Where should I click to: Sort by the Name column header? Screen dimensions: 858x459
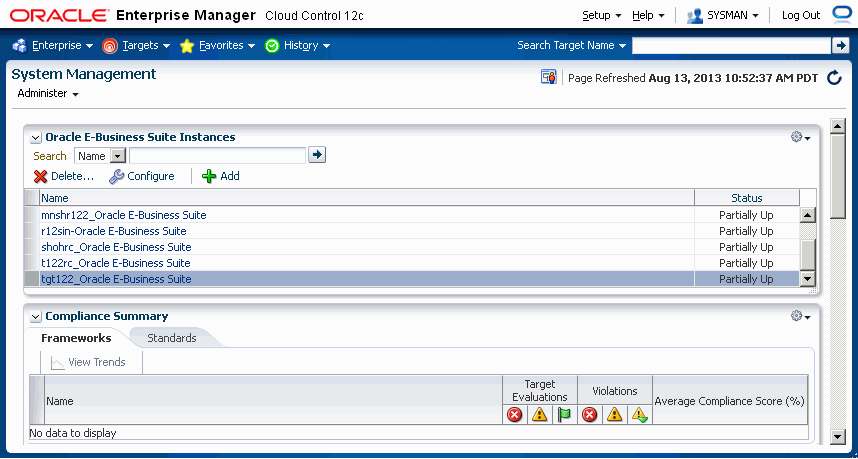(367, 198)
